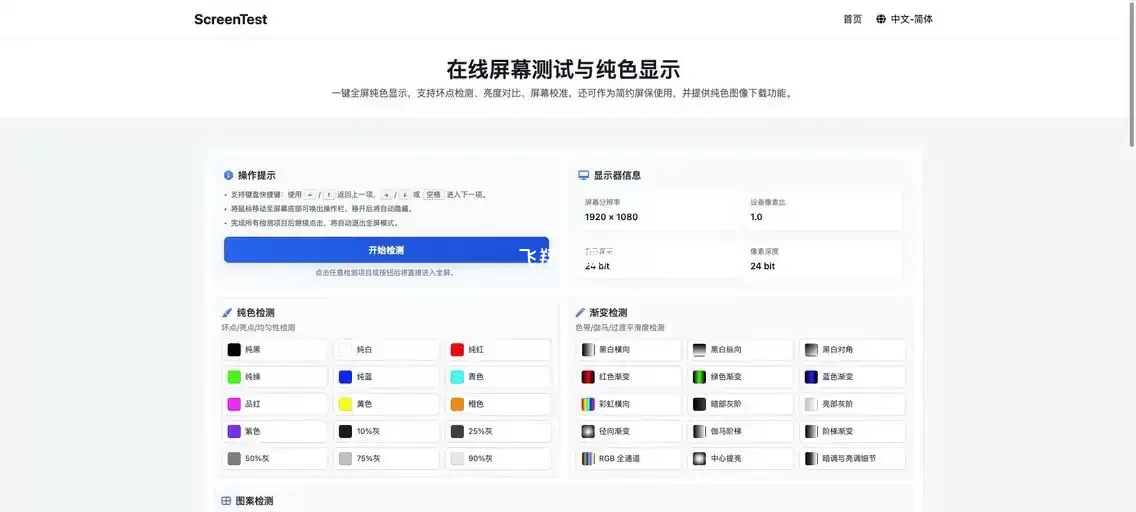This screenshot has height=512, width=1136.
Task: Launch the 75%灰 gray test
Action: 386,458
